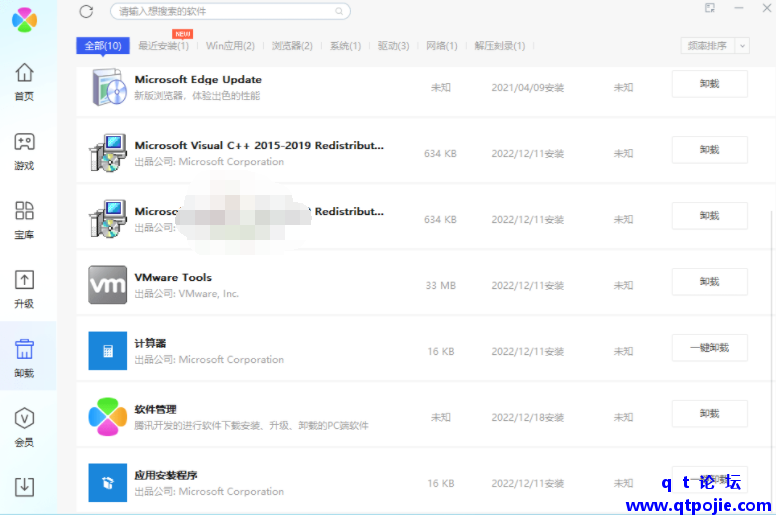Click the Microsoft Edge Update program icon
Screen dimensions: 776x520
click(108, 88)
